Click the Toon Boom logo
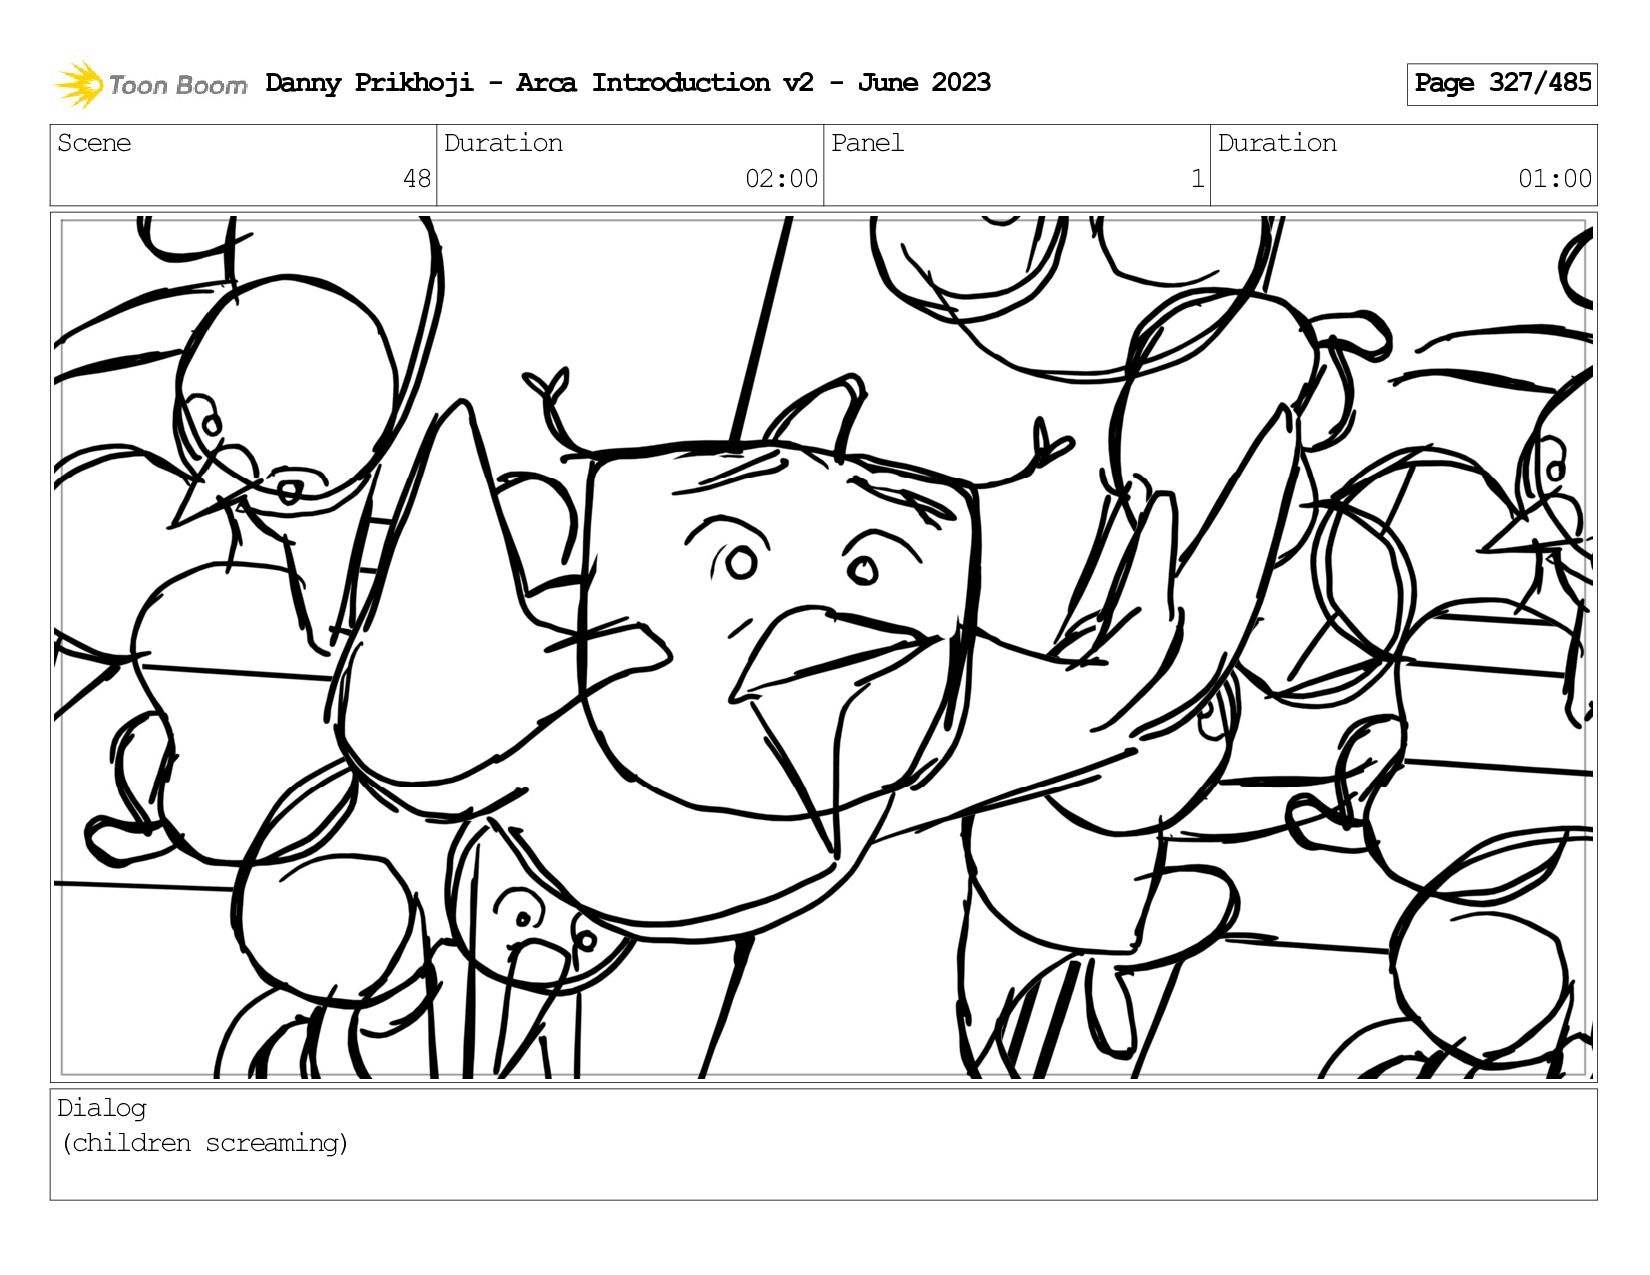 (x=150, y=84)
